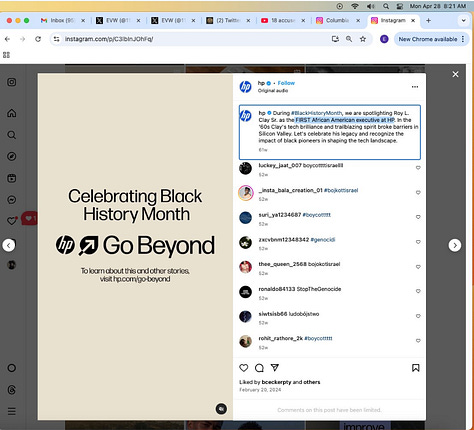
Task: Like the comment by rohit_rathore_2k
Action: click(418, 341)
